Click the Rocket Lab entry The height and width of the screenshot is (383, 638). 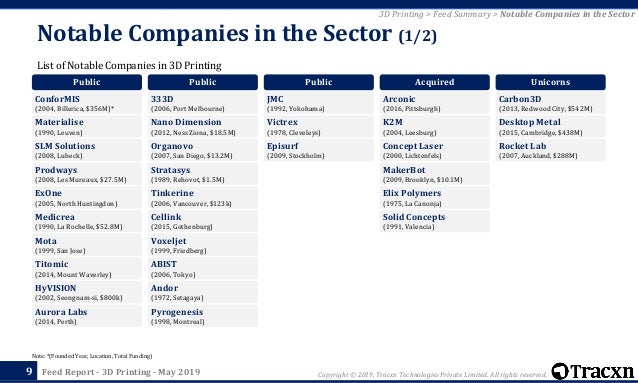551,150
